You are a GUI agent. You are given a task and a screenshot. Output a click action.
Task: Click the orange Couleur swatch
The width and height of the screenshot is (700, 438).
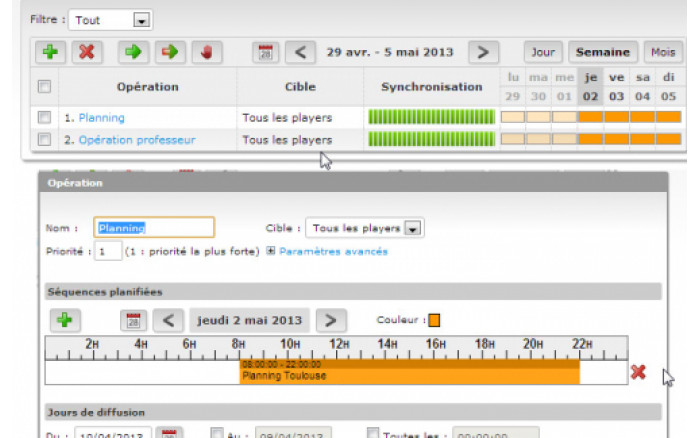coord(434,321)
